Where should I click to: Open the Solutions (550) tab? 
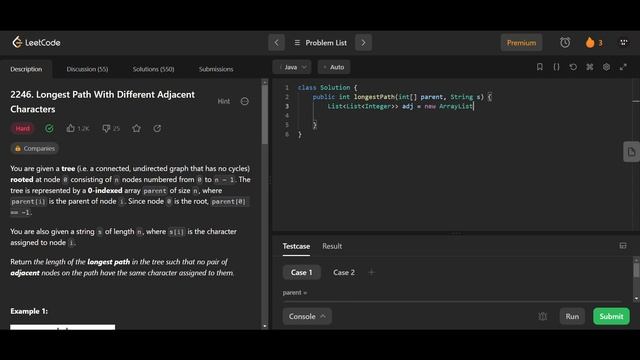point(153,69)
